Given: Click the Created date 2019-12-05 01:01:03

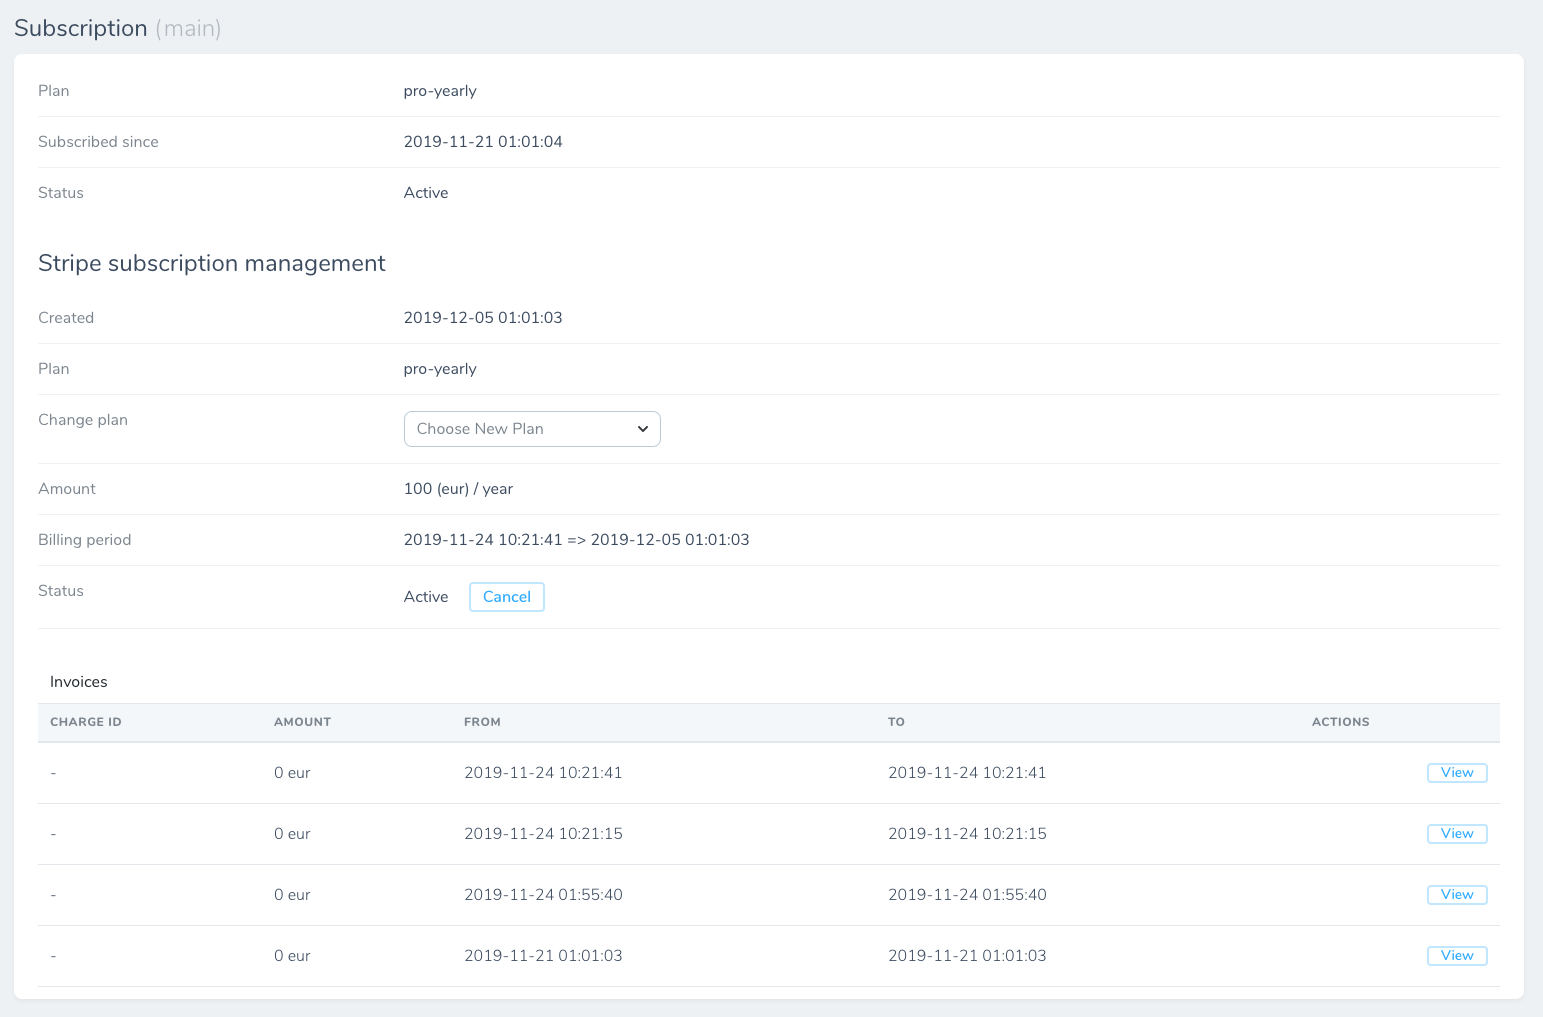Looking at the screenshot, I should (483, 318).
